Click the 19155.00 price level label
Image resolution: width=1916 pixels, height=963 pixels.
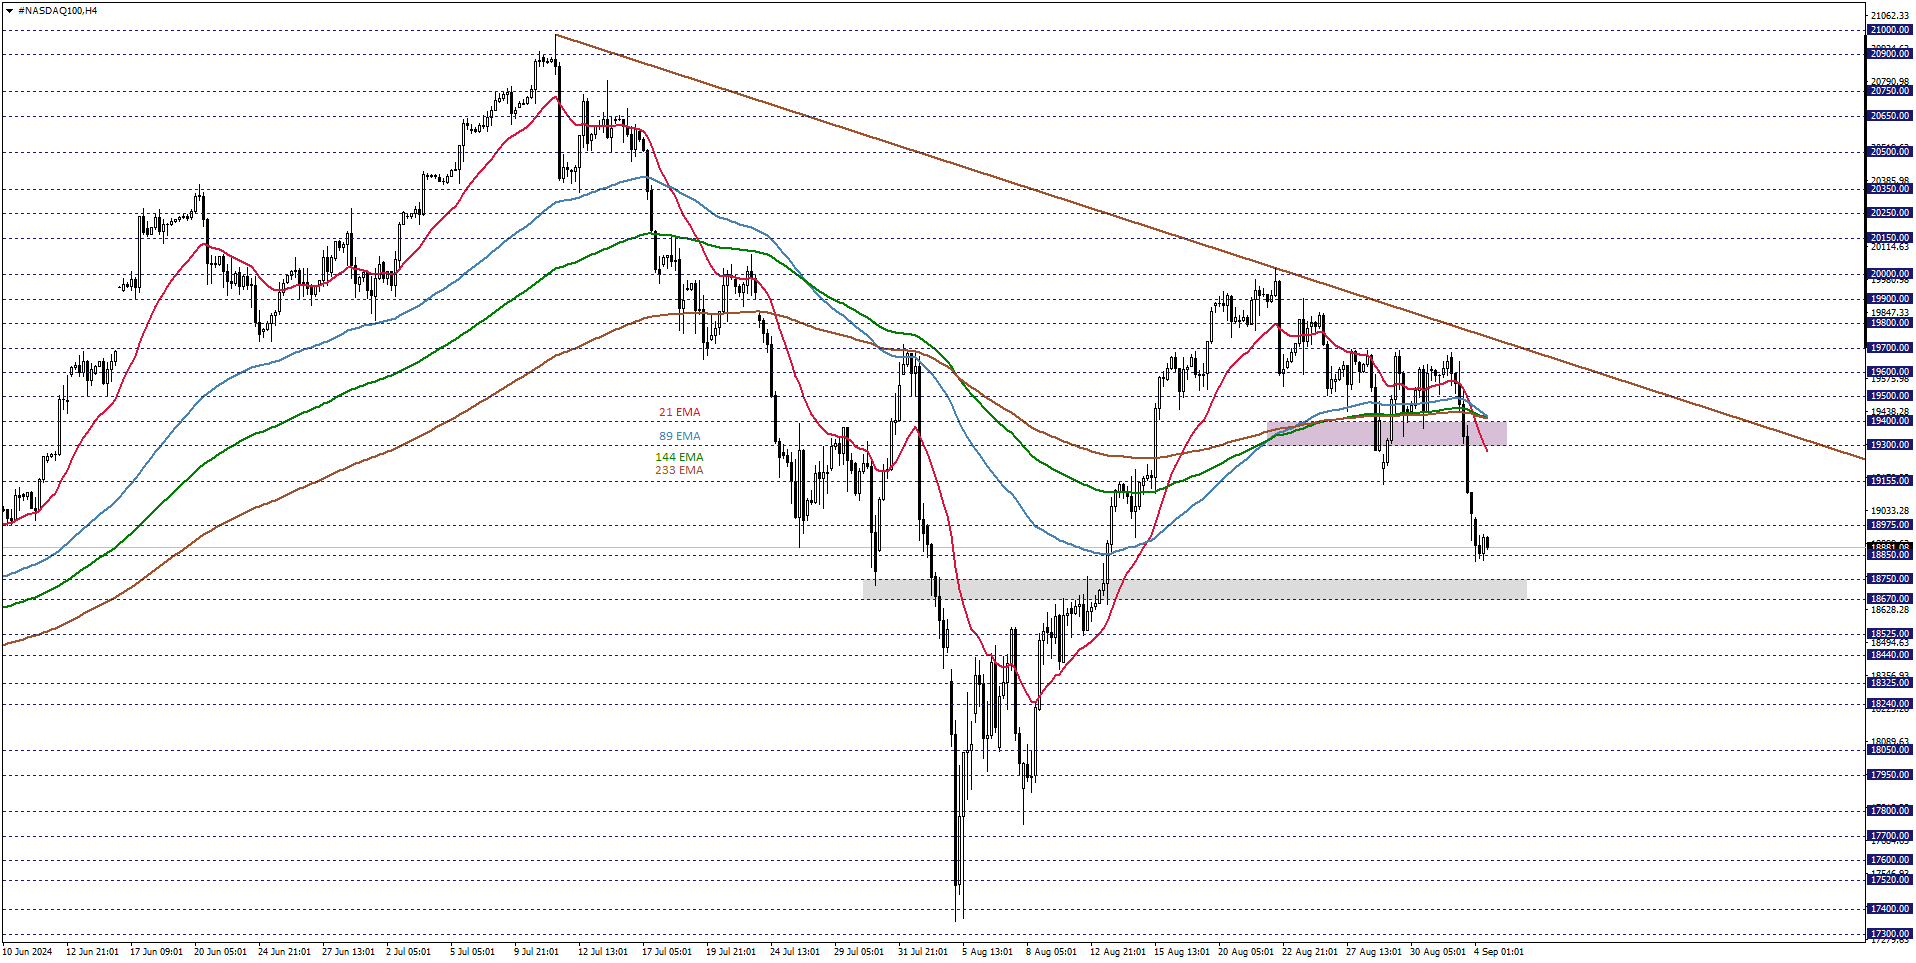[1890, 481]
